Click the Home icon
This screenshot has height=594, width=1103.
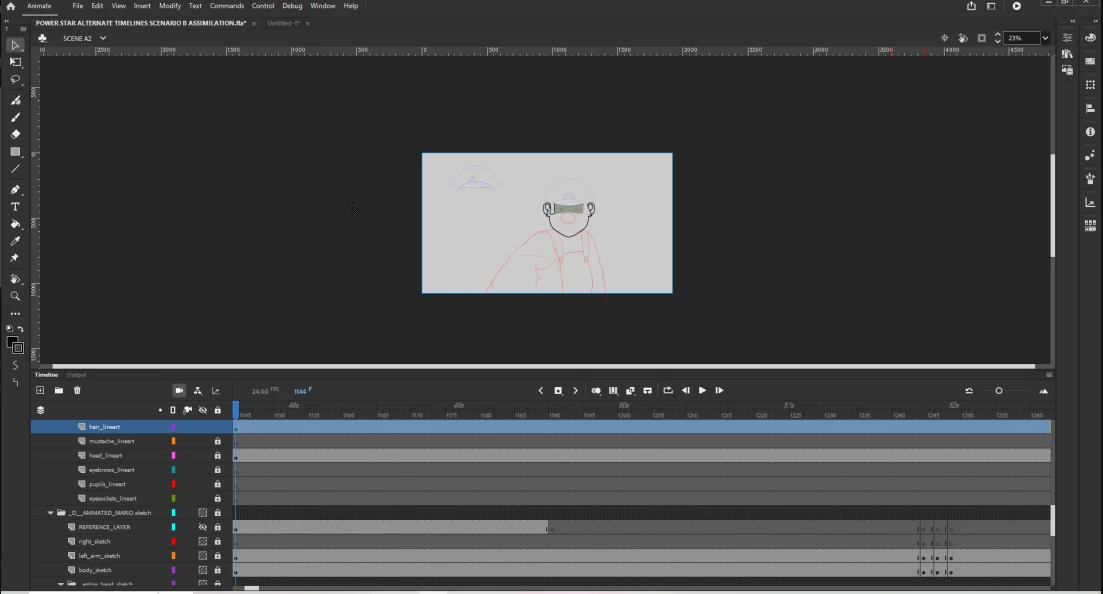tap(11, 6)
